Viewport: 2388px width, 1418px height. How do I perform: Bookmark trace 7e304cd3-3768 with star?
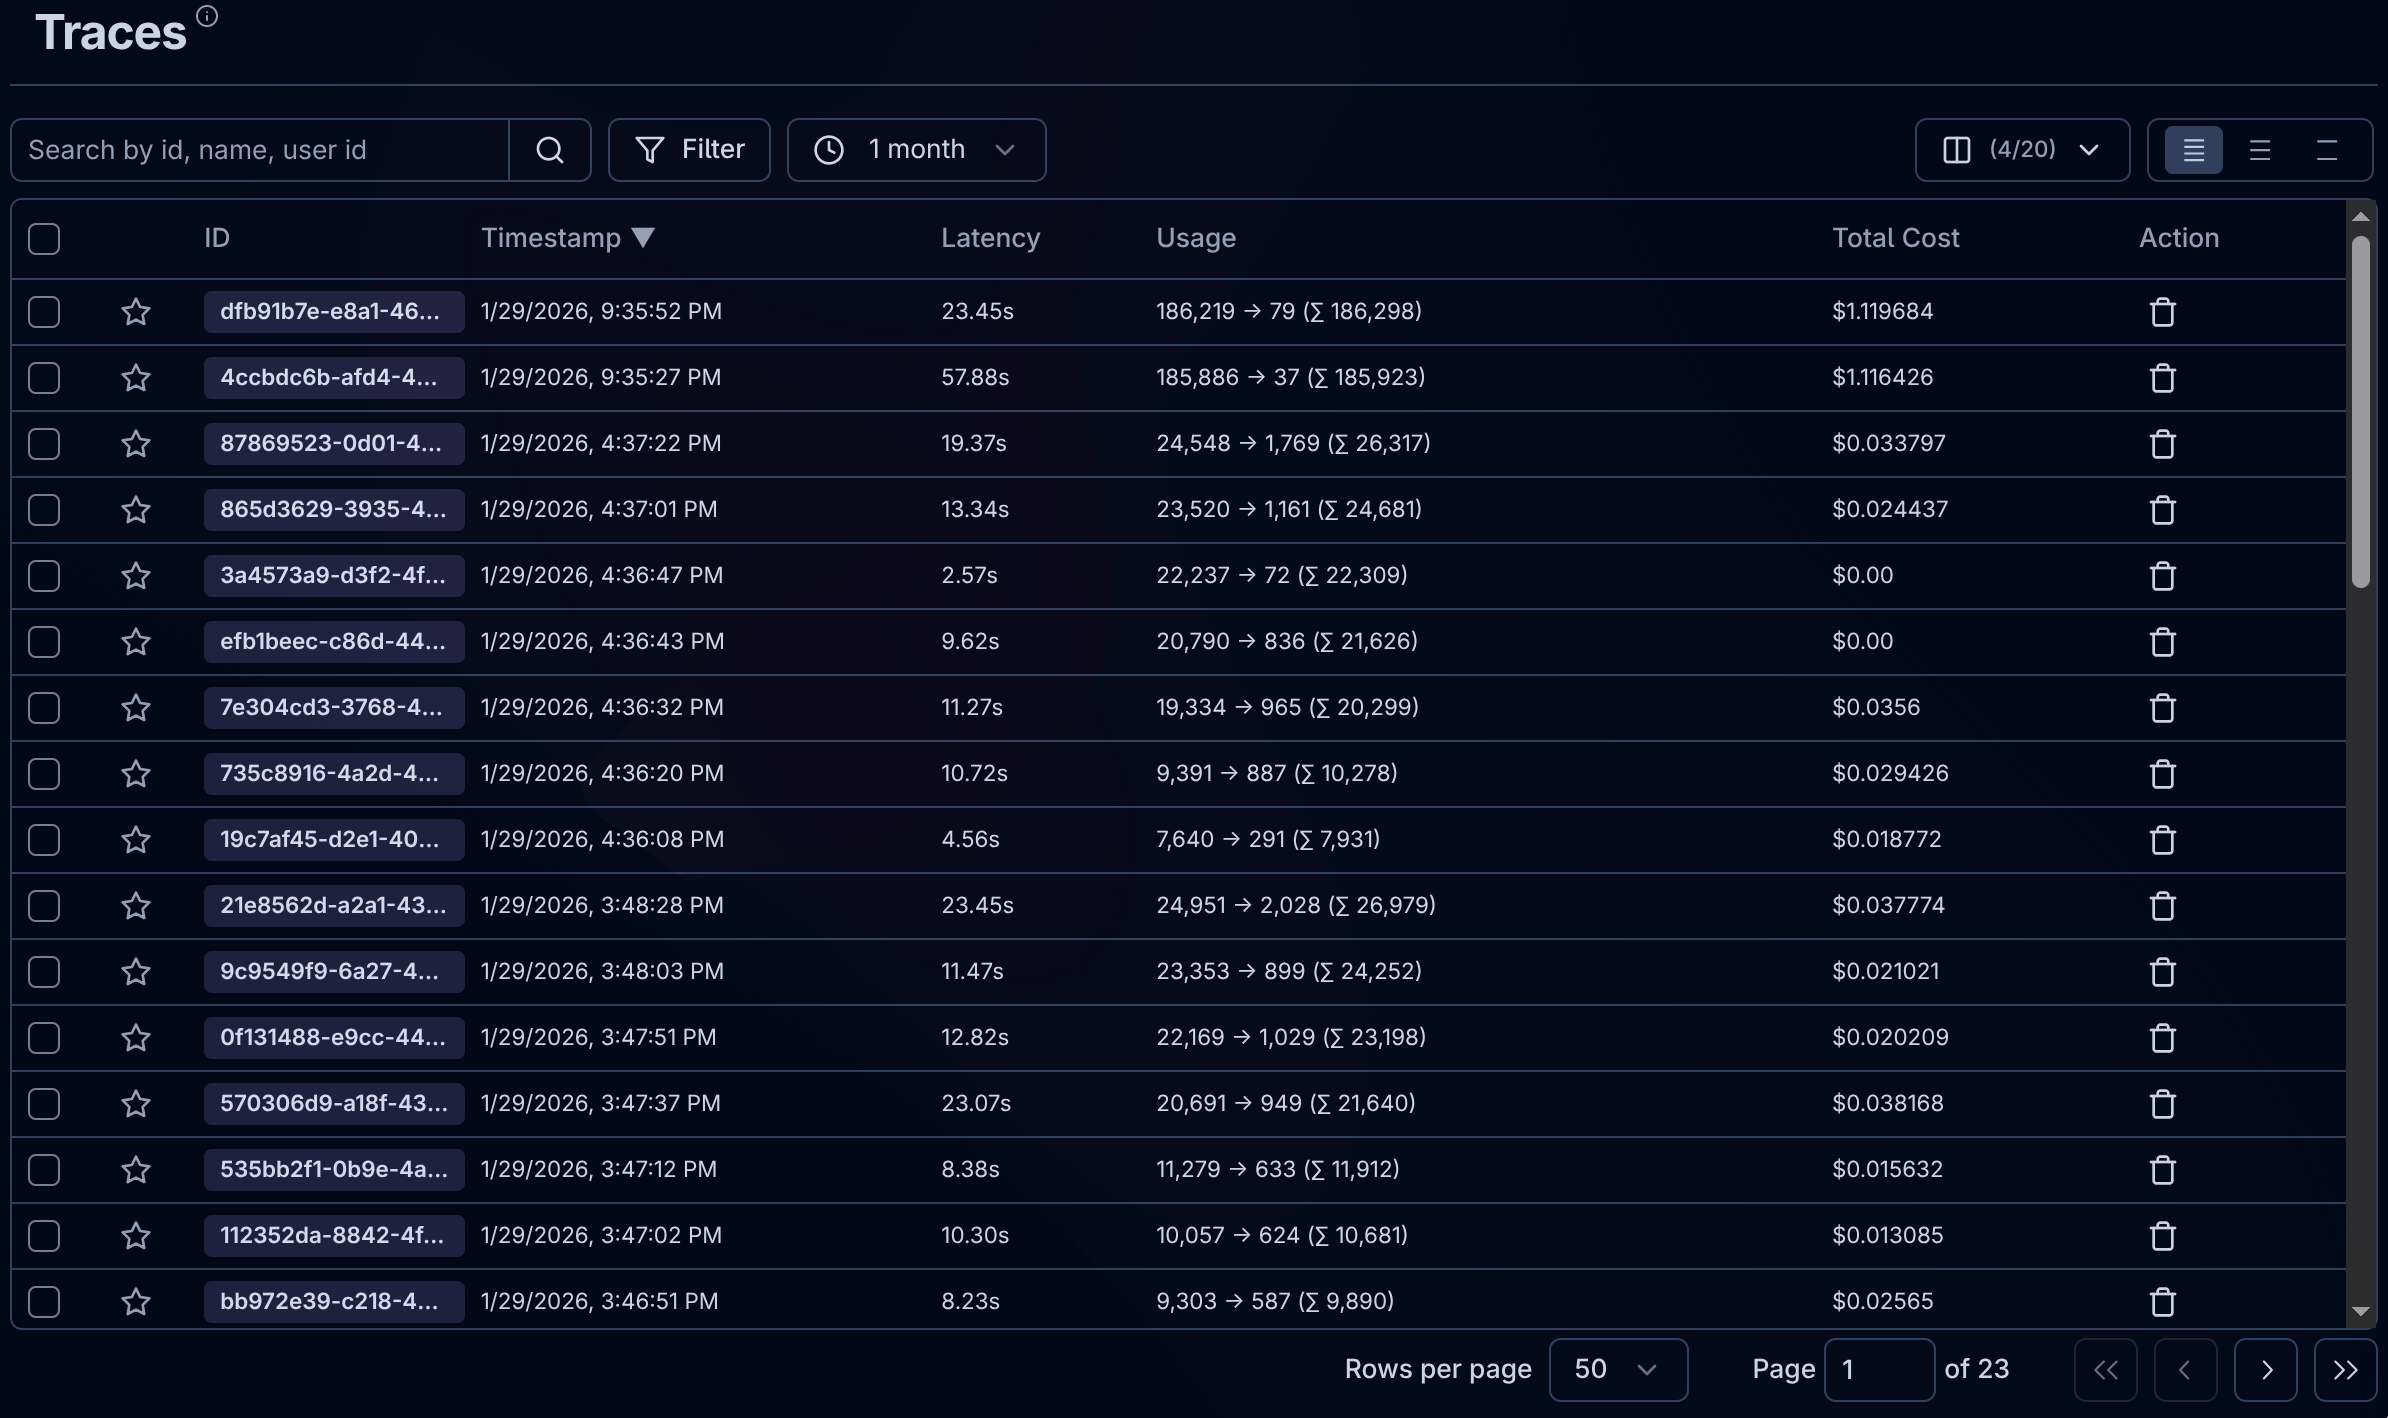click(136, 708)
